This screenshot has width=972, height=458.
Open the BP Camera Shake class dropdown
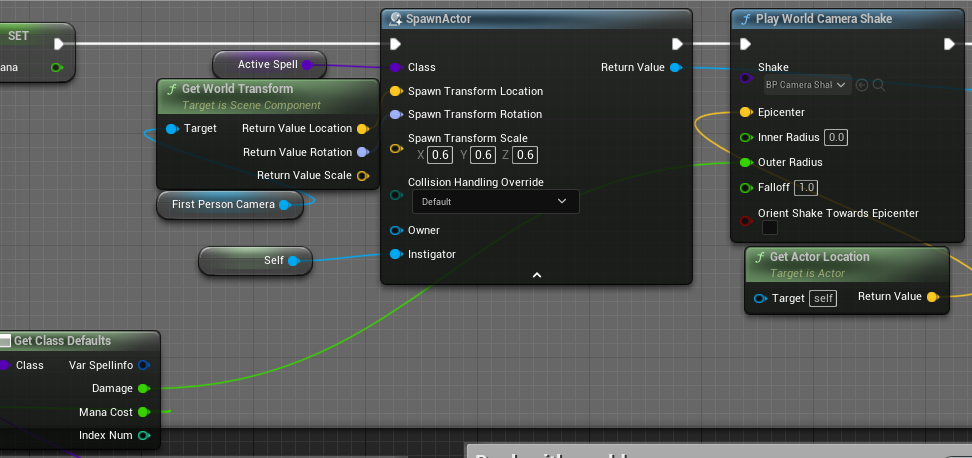pos(807,86)
